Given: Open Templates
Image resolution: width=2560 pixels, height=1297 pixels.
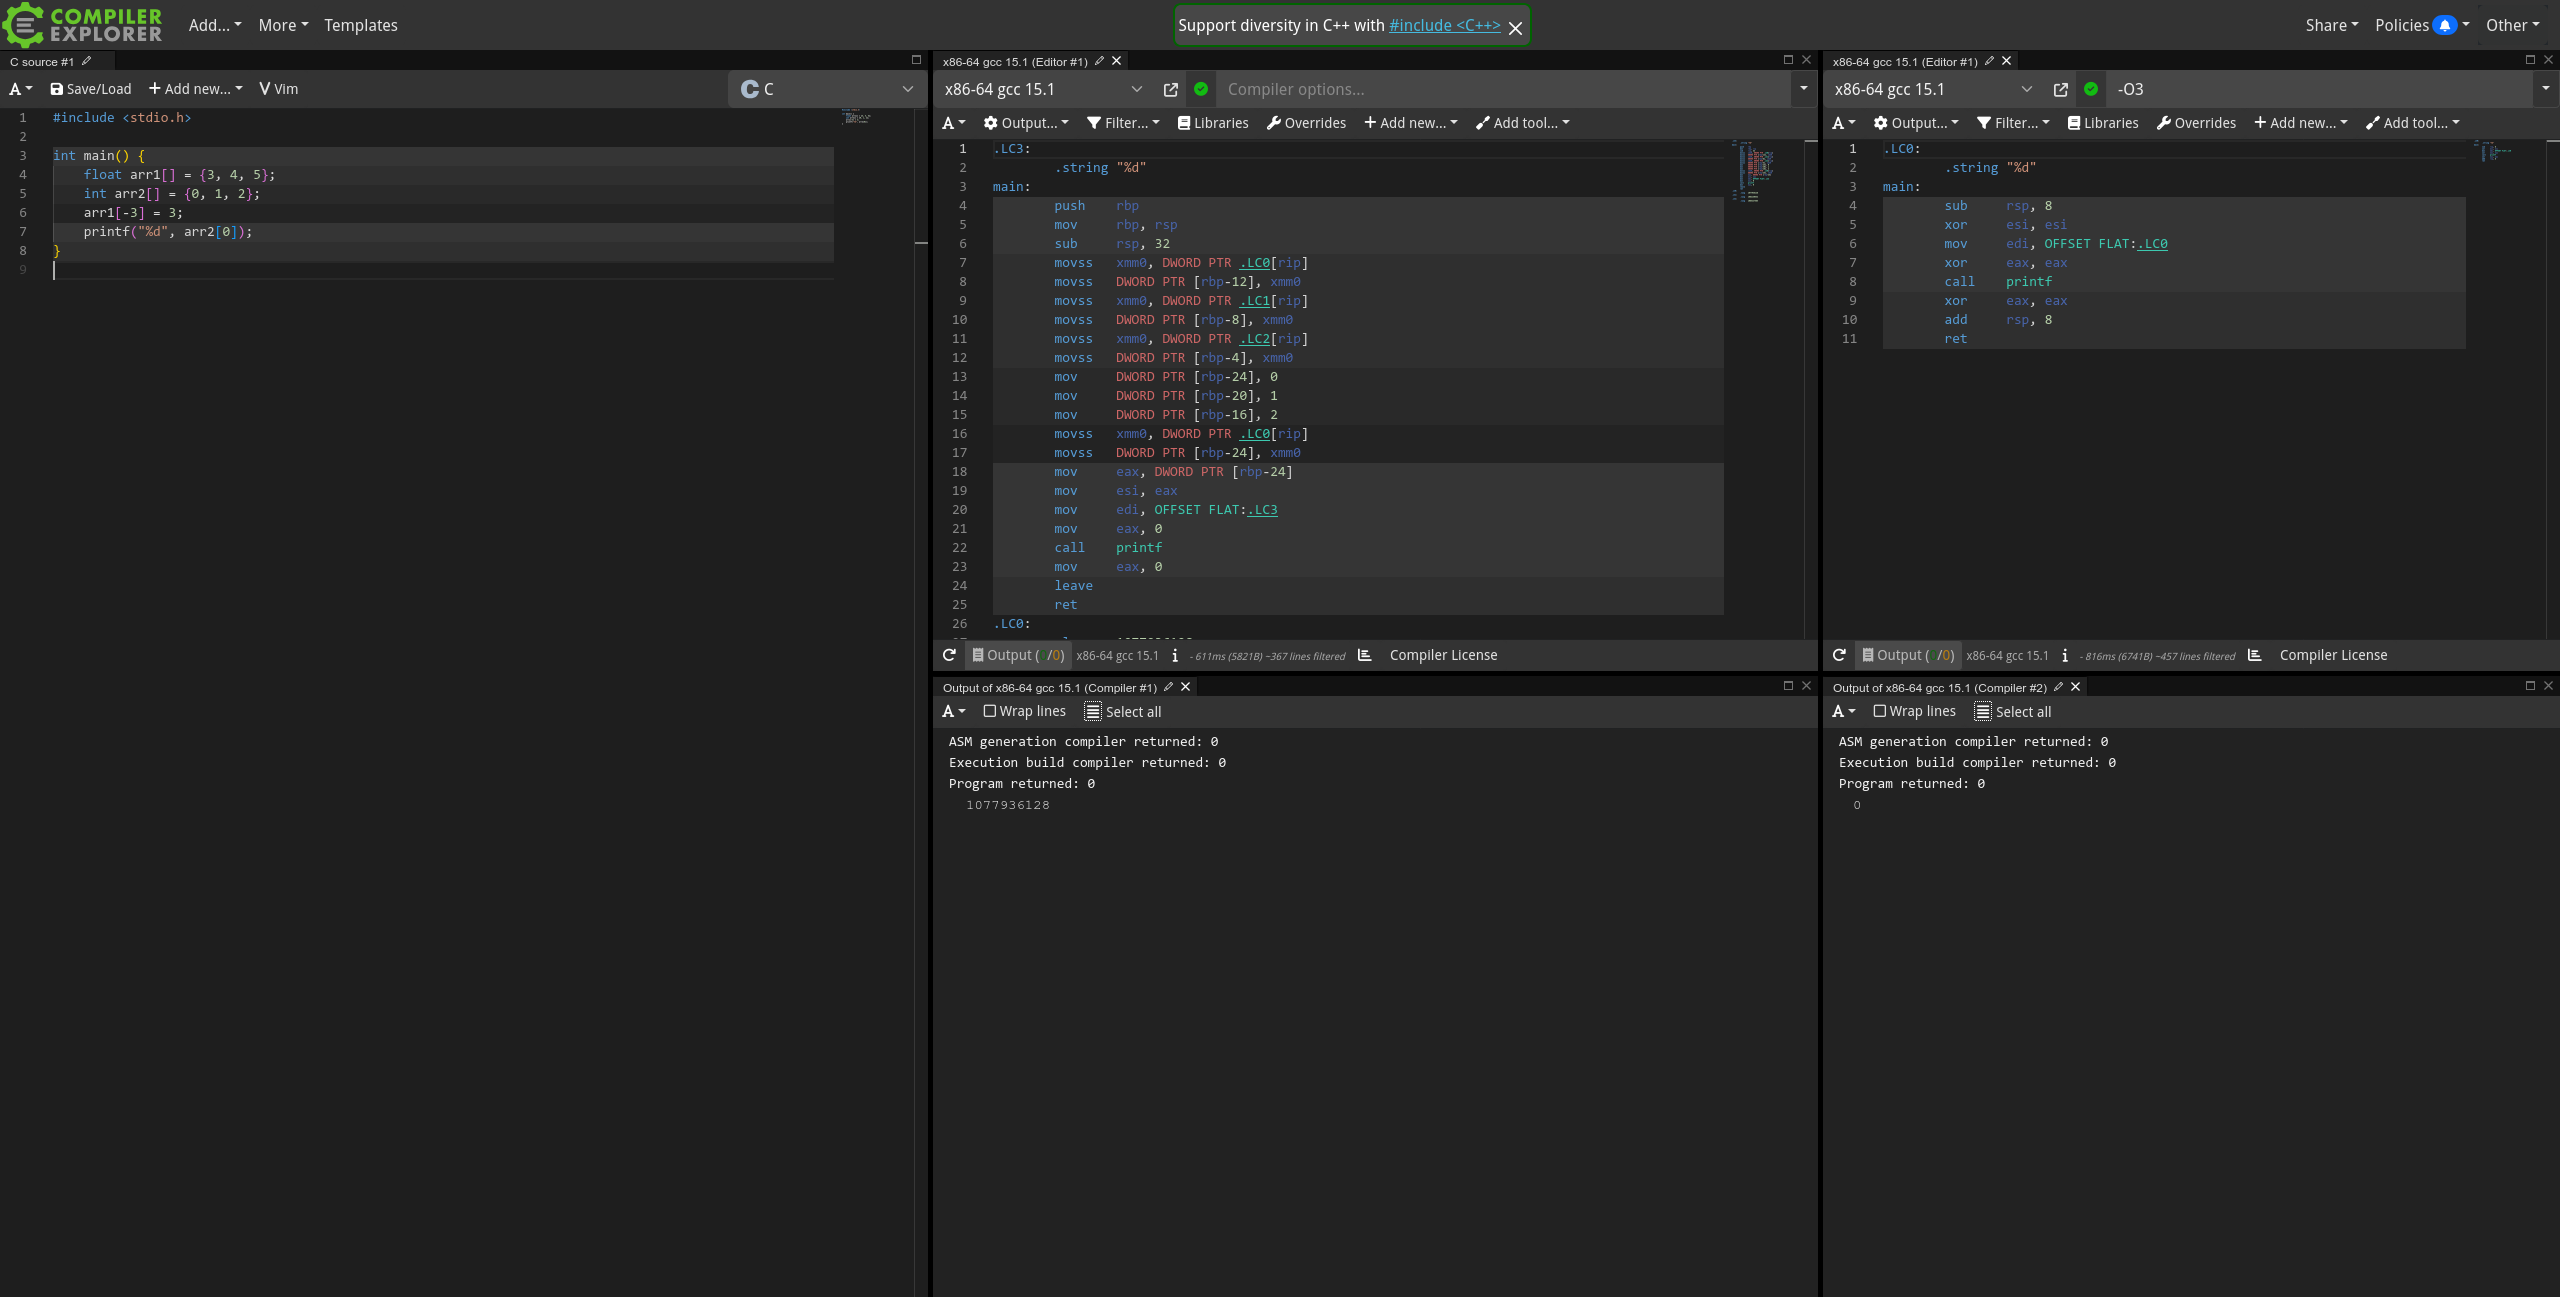Looking at the screenshot, I should [361, 25].
